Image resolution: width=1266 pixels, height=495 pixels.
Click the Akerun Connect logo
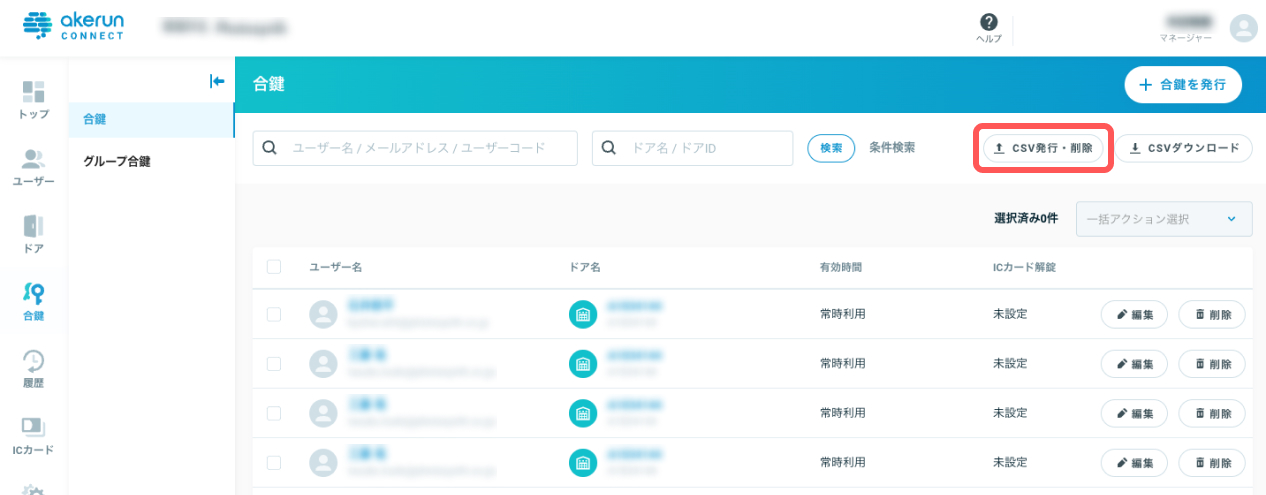point(73,27)
